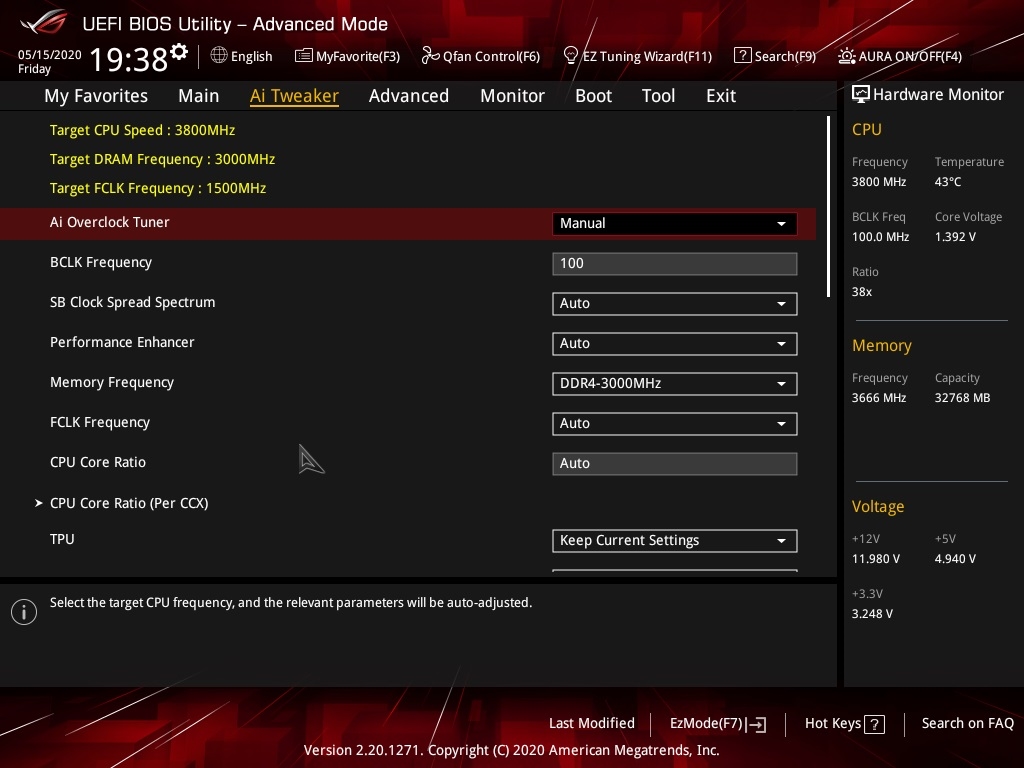1024x768 pixels.
Task: Click Target FCLK Frequency : 1500MHz text
Action: point(158,188)
